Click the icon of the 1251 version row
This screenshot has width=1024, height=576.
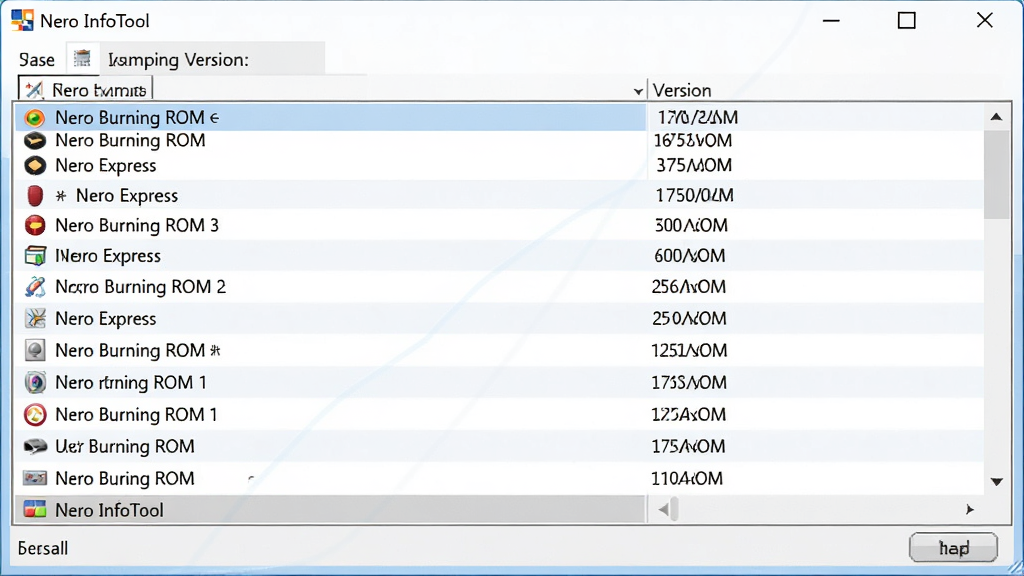click(x=35, y=350)
